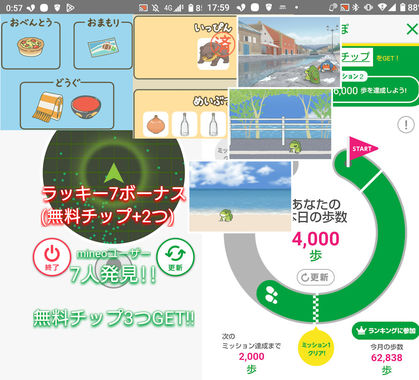Select the striped scarf in どうぐ
The width and height of the screenshot is (419, 380).
click(x=48, y=106)
